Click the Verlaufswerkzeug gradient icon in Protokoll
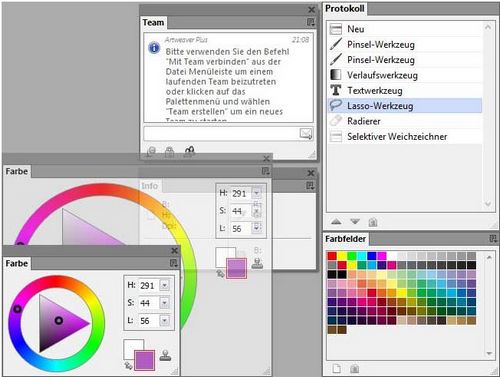500x377 pixels. point(336,75)
